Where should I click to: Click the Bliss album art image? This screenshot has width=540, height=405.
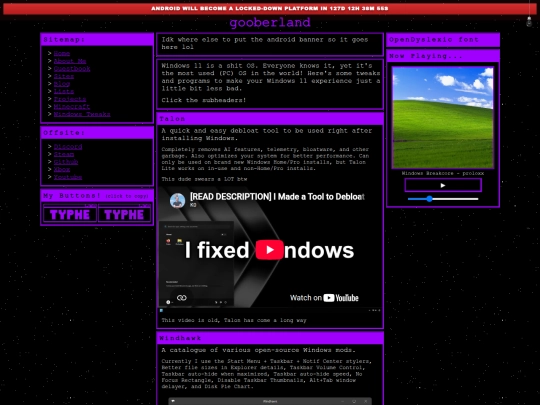pyautogui.click(x=443, y=117)
